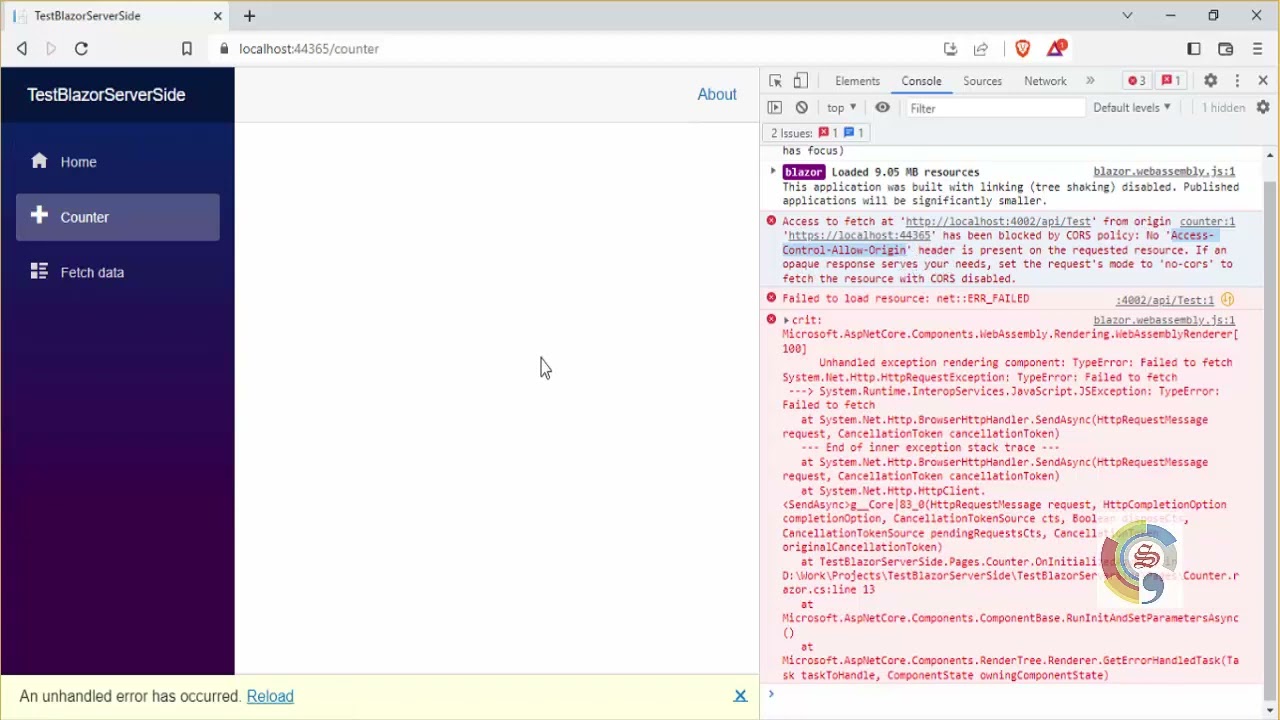
Task: Open the counter:1 source link
Action: click(1207, 222)
